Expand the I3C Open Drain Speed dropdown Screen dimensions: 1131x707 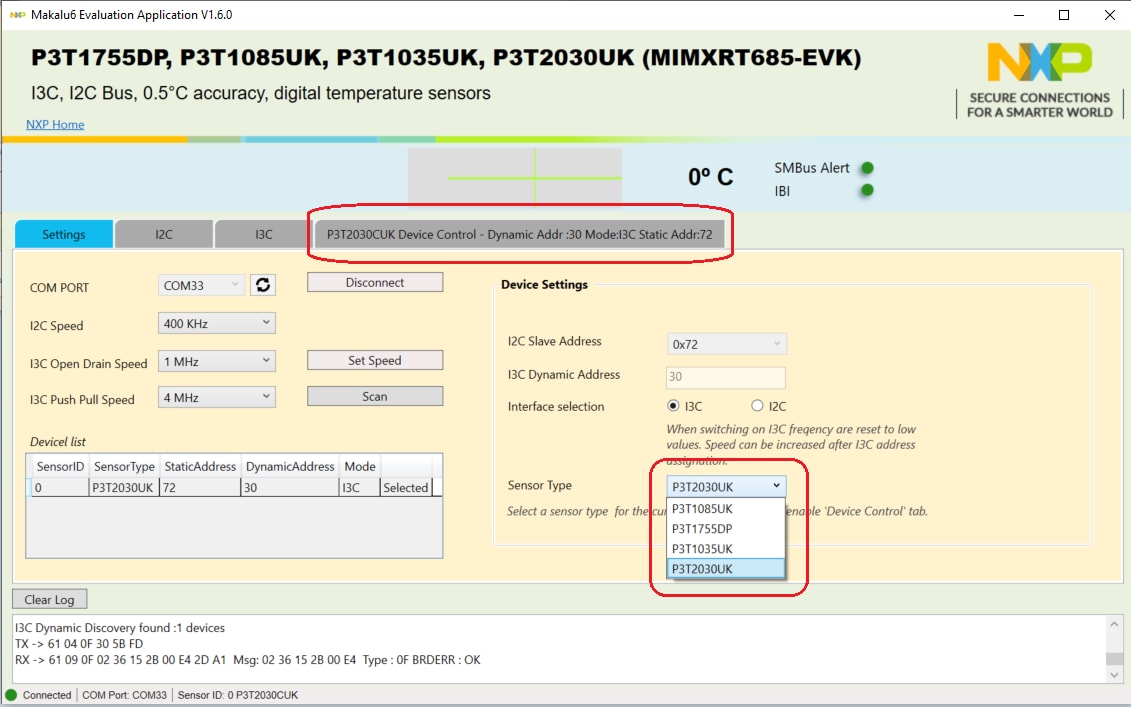tap(216, 361)
